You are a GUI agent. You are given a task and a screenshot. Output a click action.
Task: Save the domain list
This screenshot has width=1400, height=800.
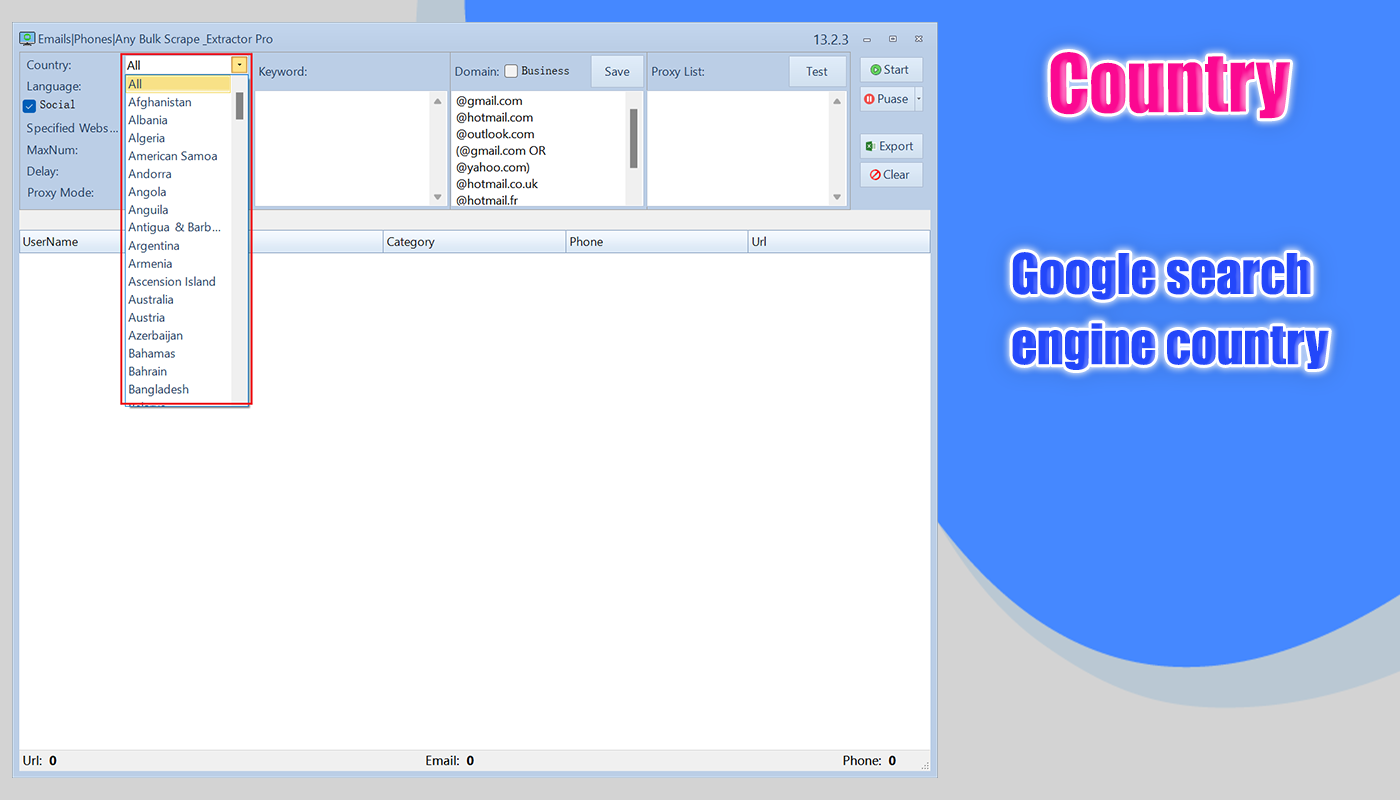click(617, 72)
